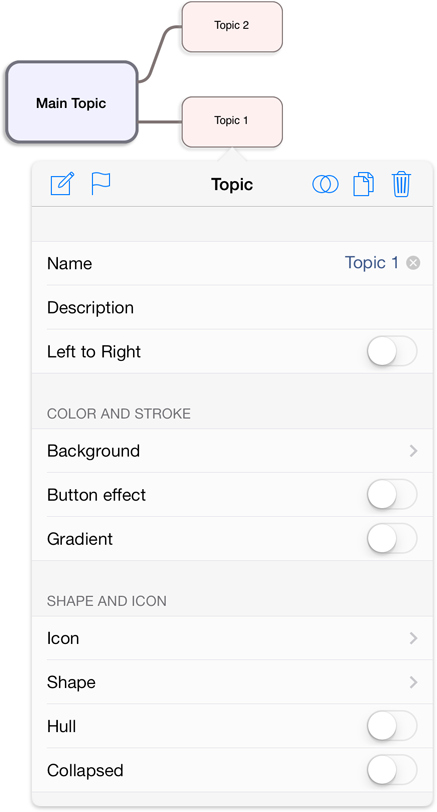
Task: Open the Background color chevron
Action: point(413,451)
